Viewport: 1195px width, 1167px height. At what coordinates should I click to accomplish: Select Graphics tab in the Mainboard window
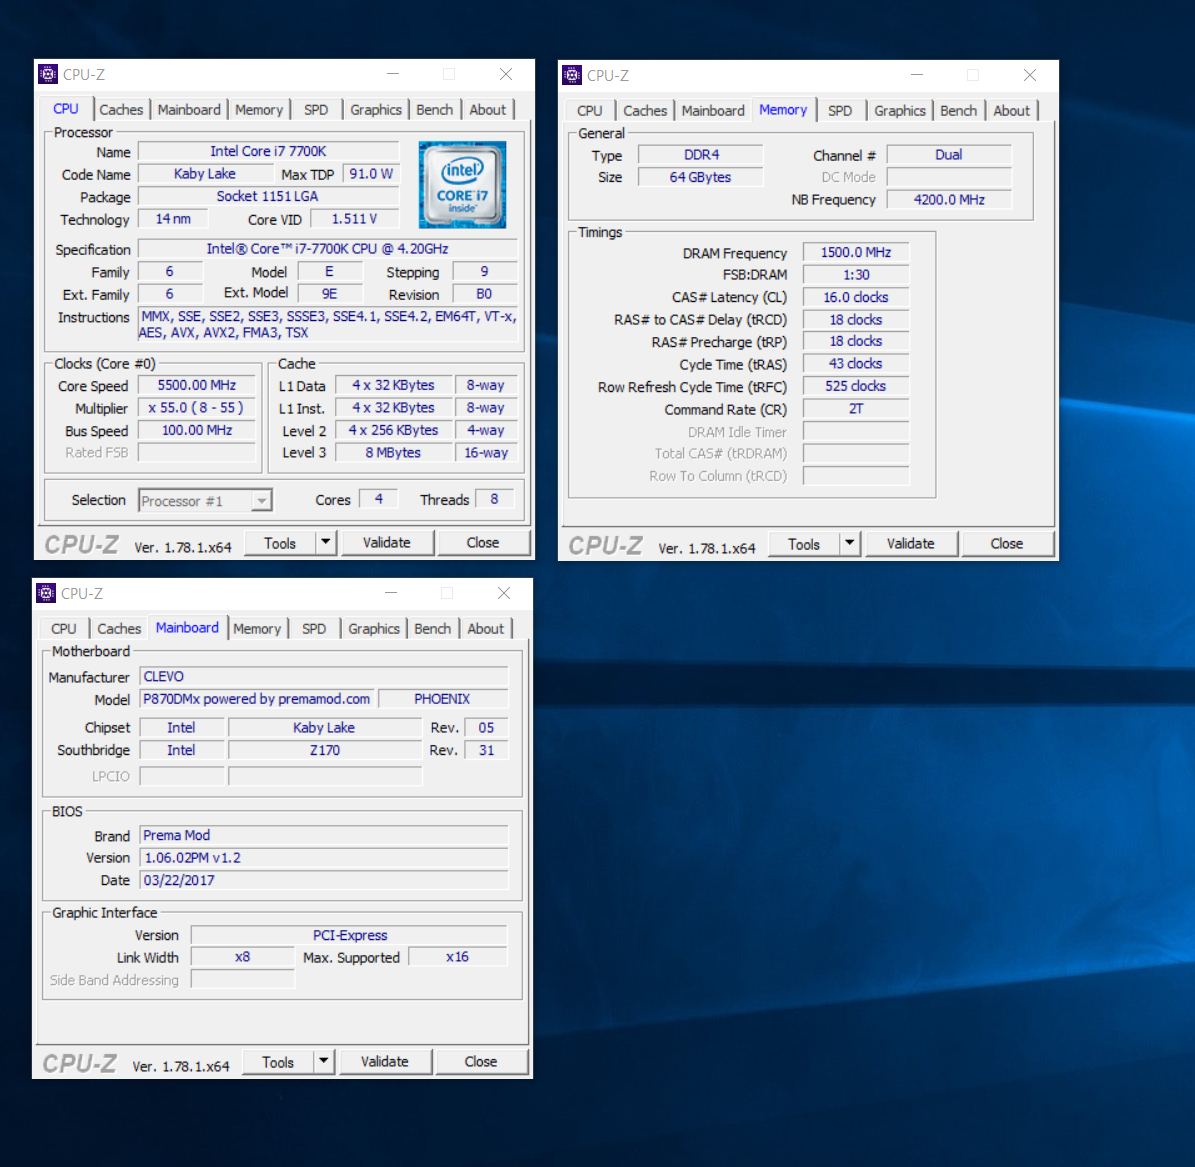374,629
